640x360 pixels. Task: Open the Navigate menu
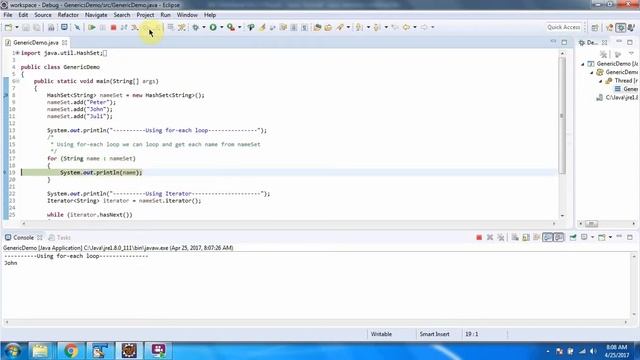96,15
